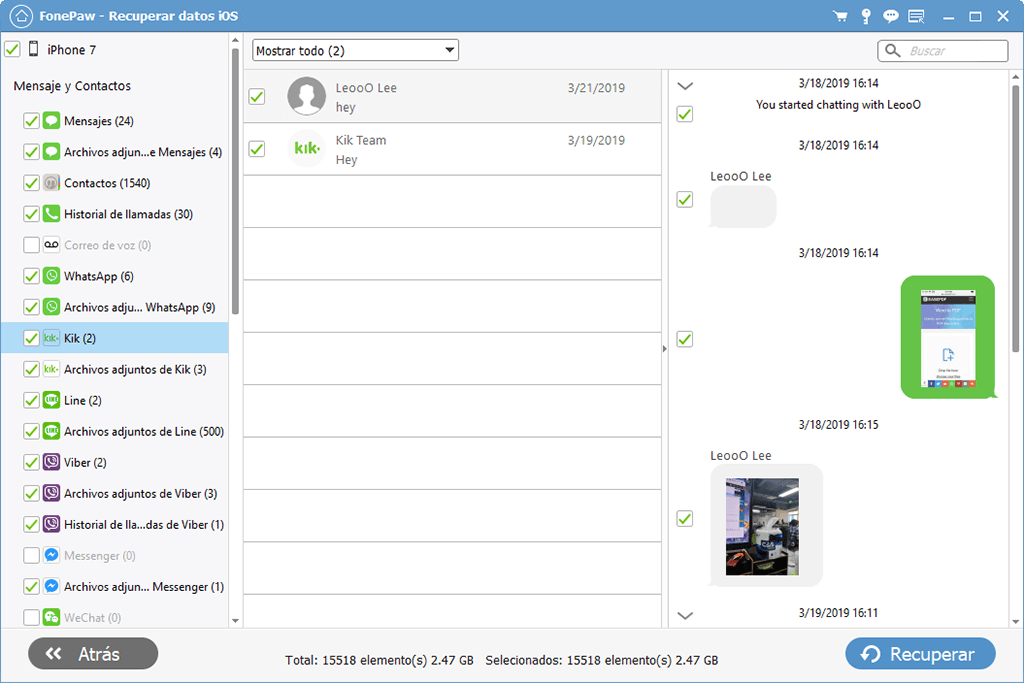Viewport: 1024px width, 683px height.
Task: Open the shopping cart icon
Action: (840, 16)
